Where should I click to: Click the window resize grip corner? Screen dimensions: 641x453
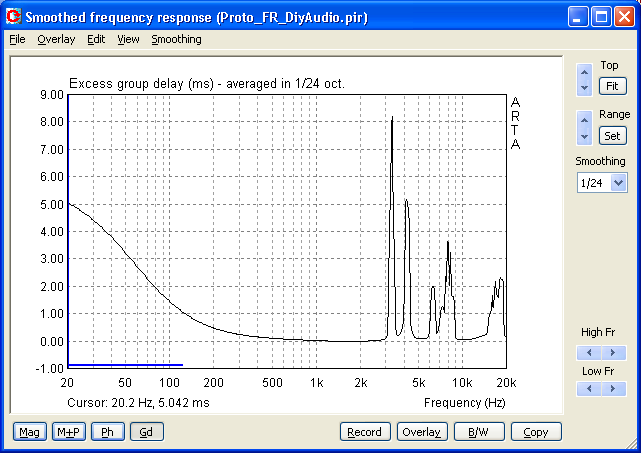(x=631, y=443)
